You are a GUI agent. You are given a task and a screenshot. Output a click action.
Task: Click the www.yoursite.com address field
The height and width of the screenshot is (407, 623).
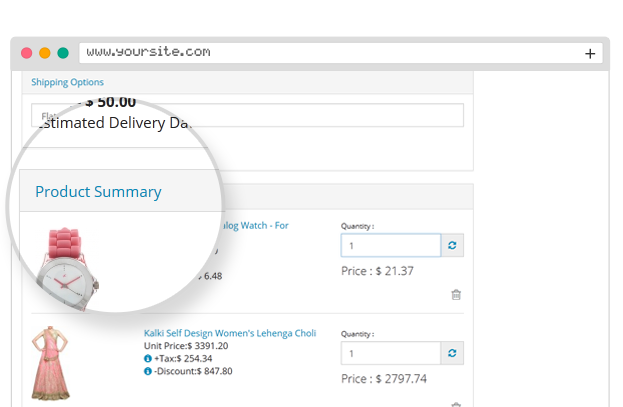[x=341, y=53]
